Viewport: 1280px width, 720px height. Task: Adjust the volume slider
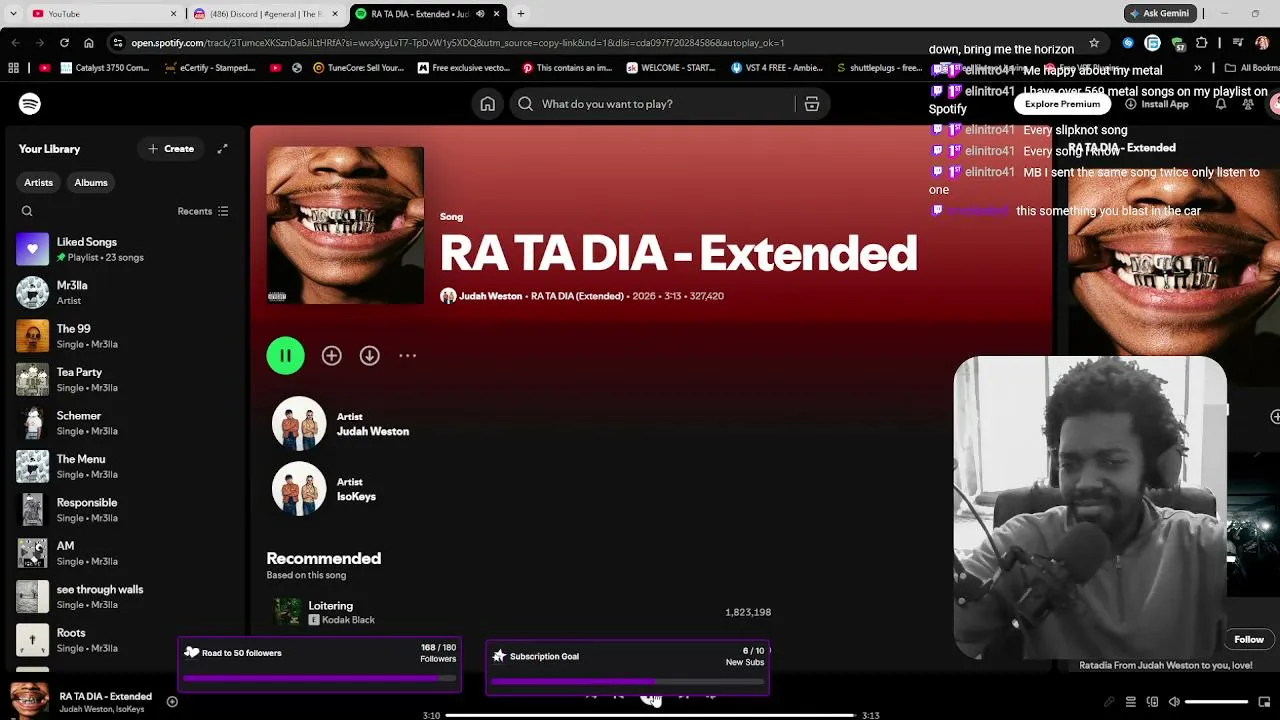(1216, 702)
